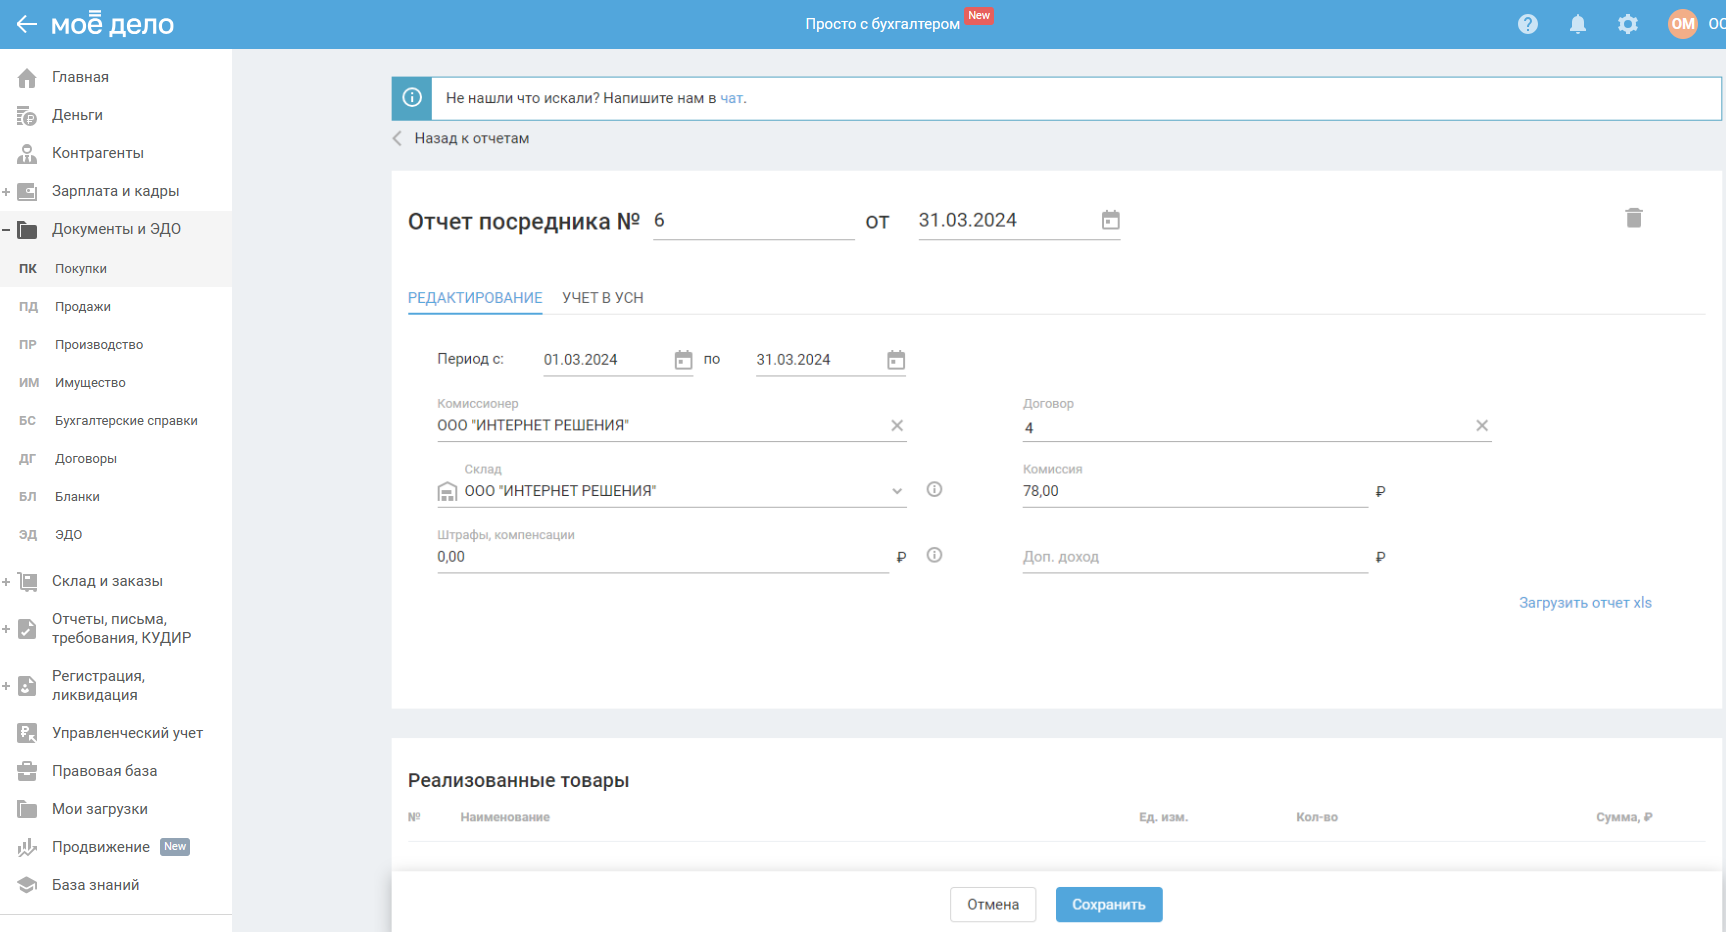Click the Регистрация, ликвидация icon
1726x932 pixels.
point(27,685)
